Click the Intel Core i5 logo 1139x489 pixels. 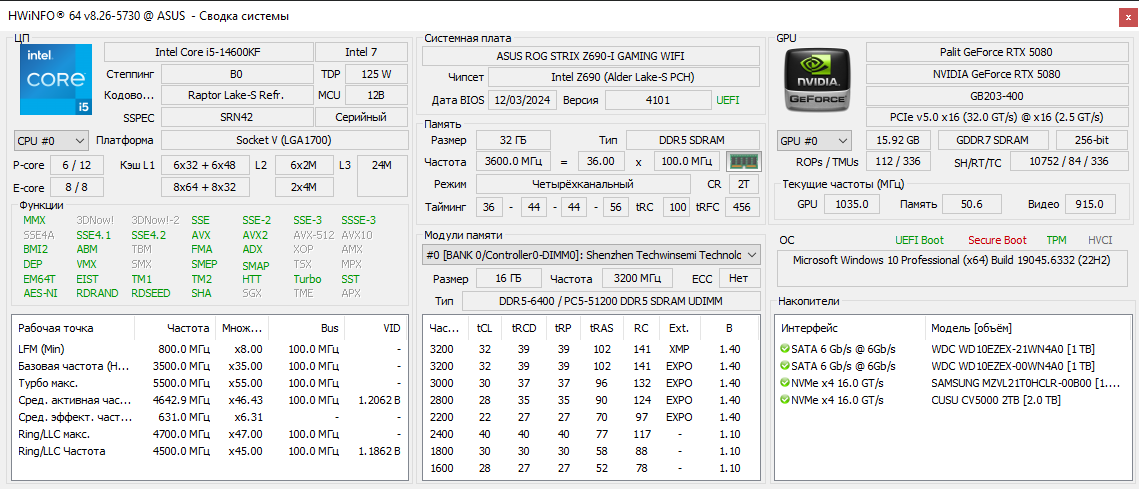coord(56,78)
